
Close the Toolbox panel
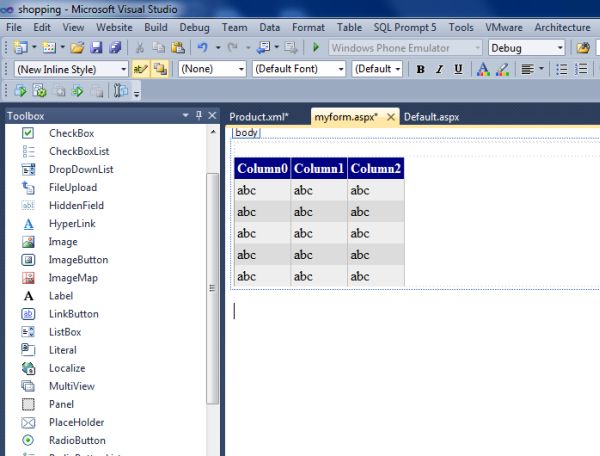pos(212,115)
